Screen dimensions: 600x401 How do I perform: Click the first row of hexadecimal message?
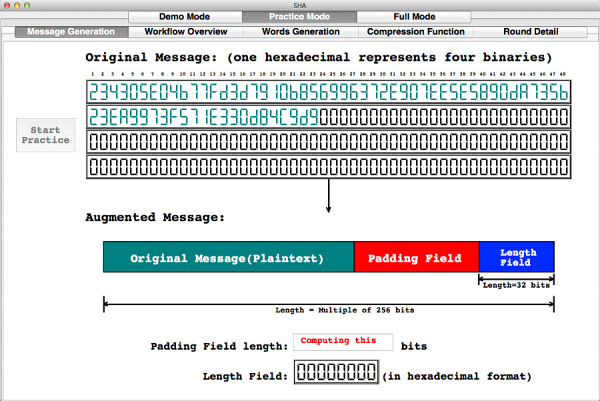pos(328,92)
